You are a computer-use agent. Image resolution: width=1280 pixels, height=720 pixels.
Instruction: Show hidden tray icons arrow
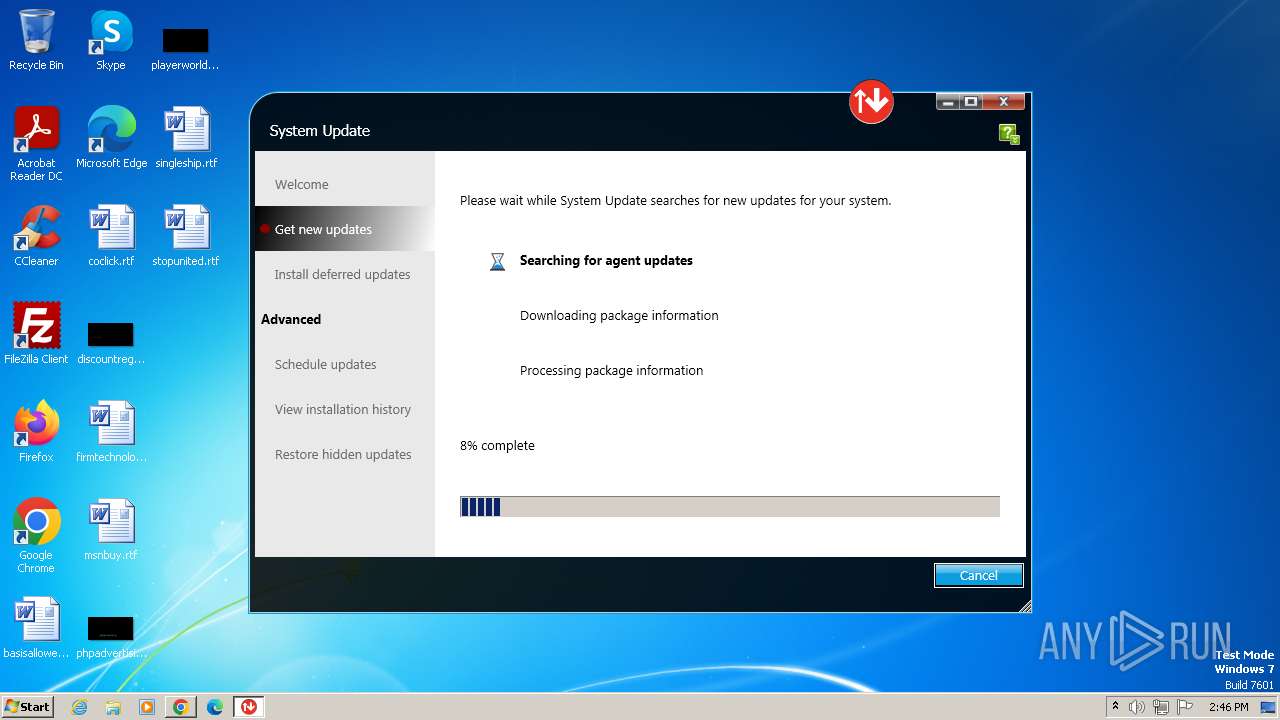[x=1115, y=707]
